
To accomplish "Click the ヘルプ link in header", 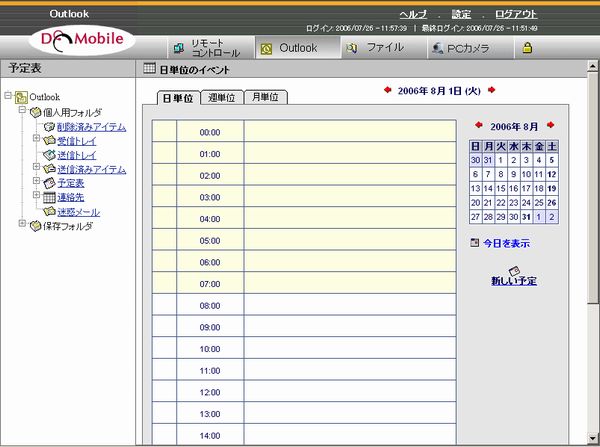I will 413,14.
